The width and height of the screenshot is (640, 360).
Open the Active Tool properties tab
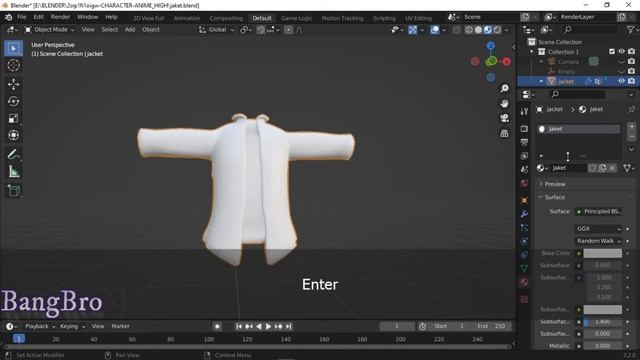point(524,111)
